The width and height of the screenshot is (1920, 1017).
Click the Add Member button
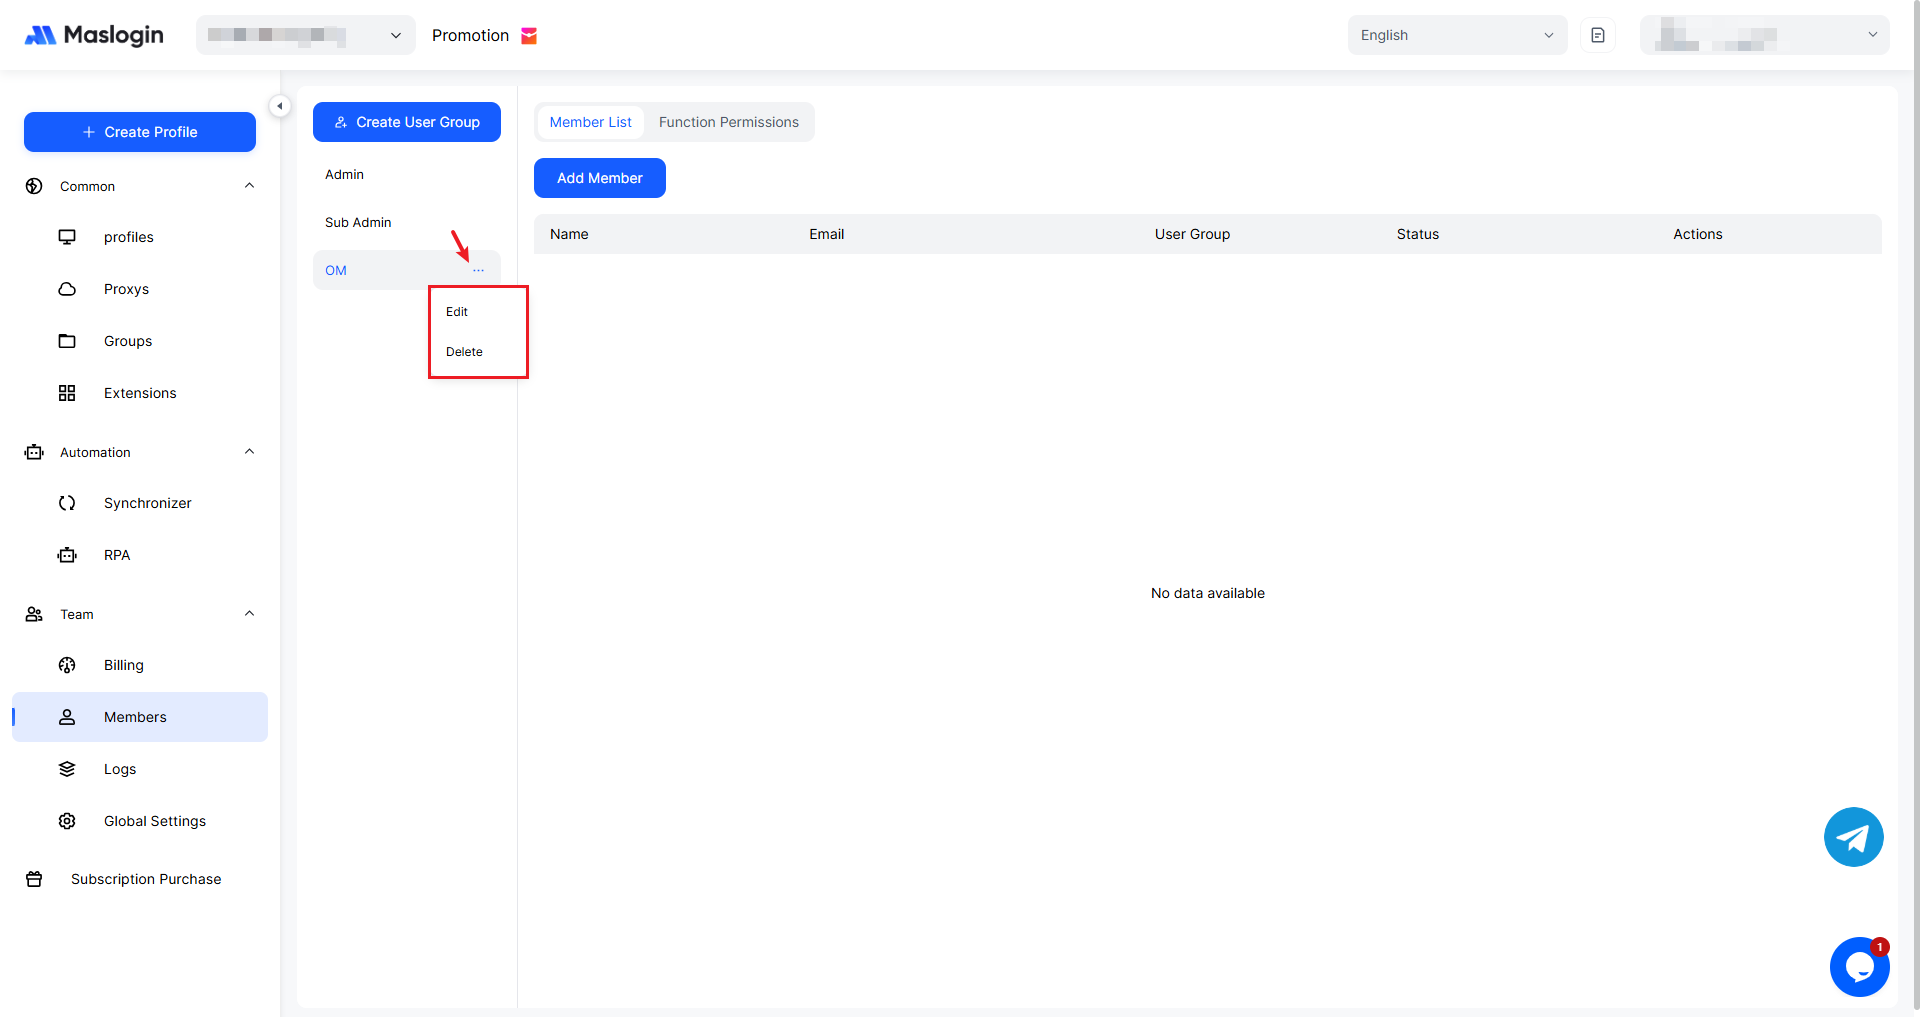[x=599, y=178]
